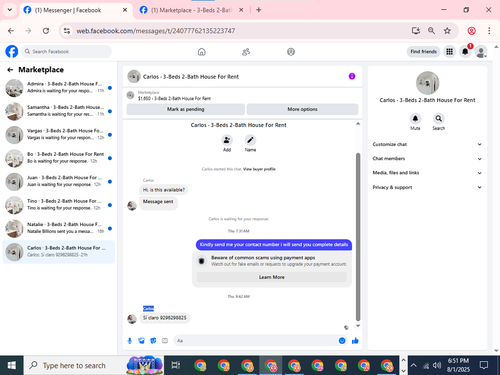Switch to the Marketplace browser tab

point(191,10)
